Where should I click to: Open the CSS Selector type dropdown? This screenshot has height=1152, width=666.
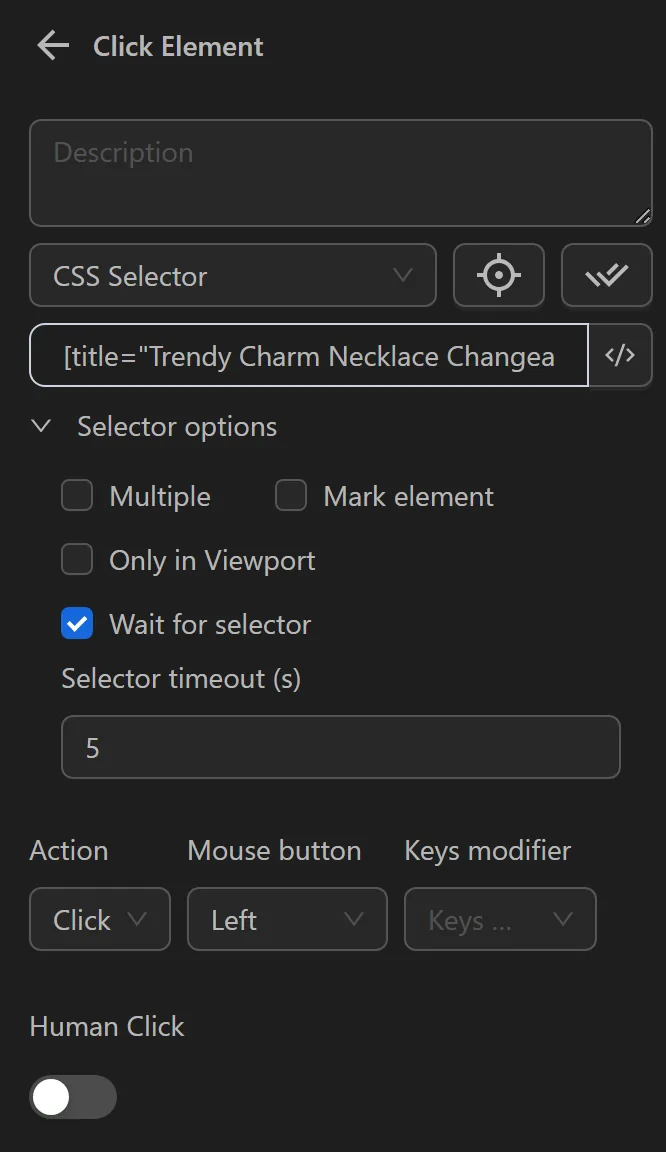click(x=232, y=275)
